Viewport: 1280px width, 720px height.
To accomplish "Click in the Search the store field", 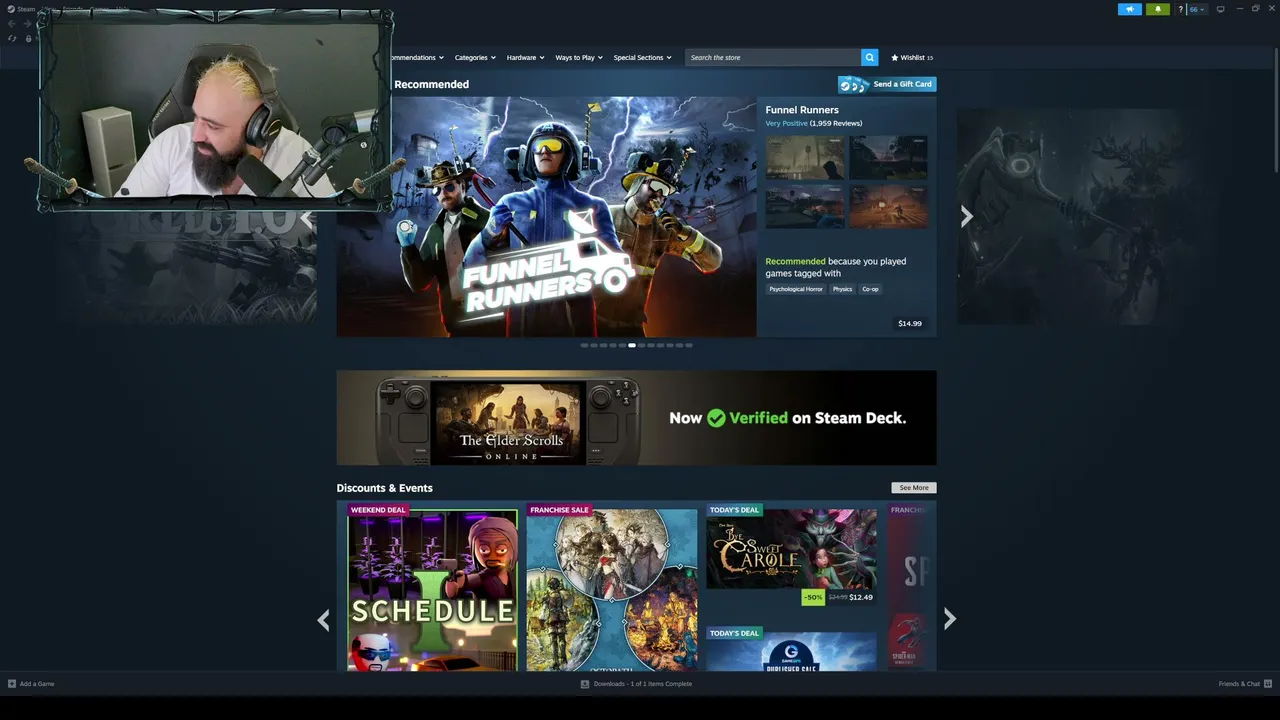I will click(x=773, y=58).
